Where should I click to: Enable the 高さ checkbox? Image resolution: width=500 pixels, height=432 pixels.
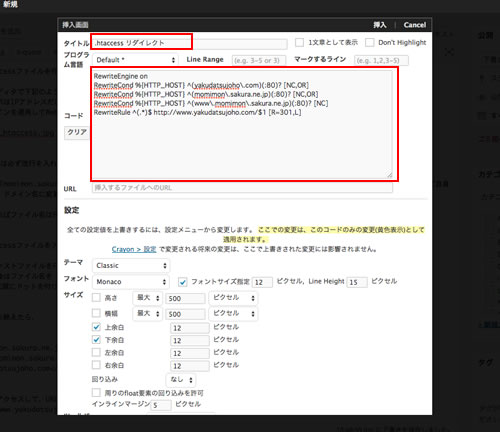click(x=96, y=297)
